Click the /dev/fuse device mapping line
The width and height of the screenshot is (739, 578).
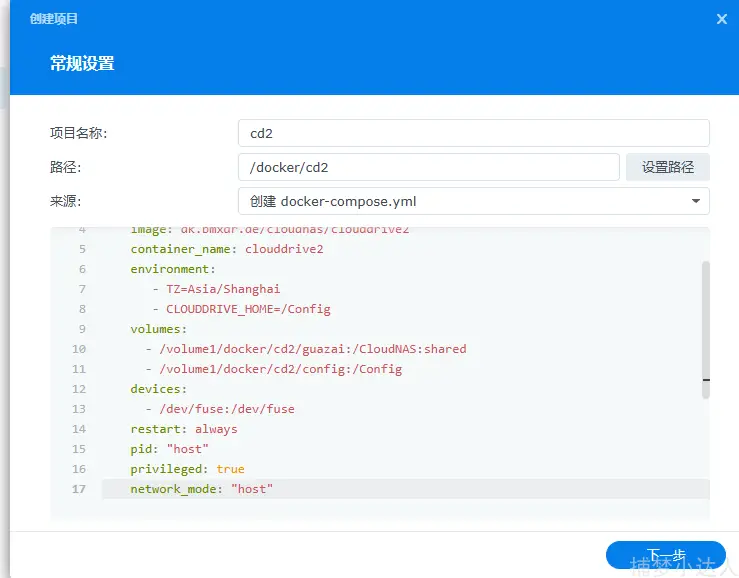(219, 409)
